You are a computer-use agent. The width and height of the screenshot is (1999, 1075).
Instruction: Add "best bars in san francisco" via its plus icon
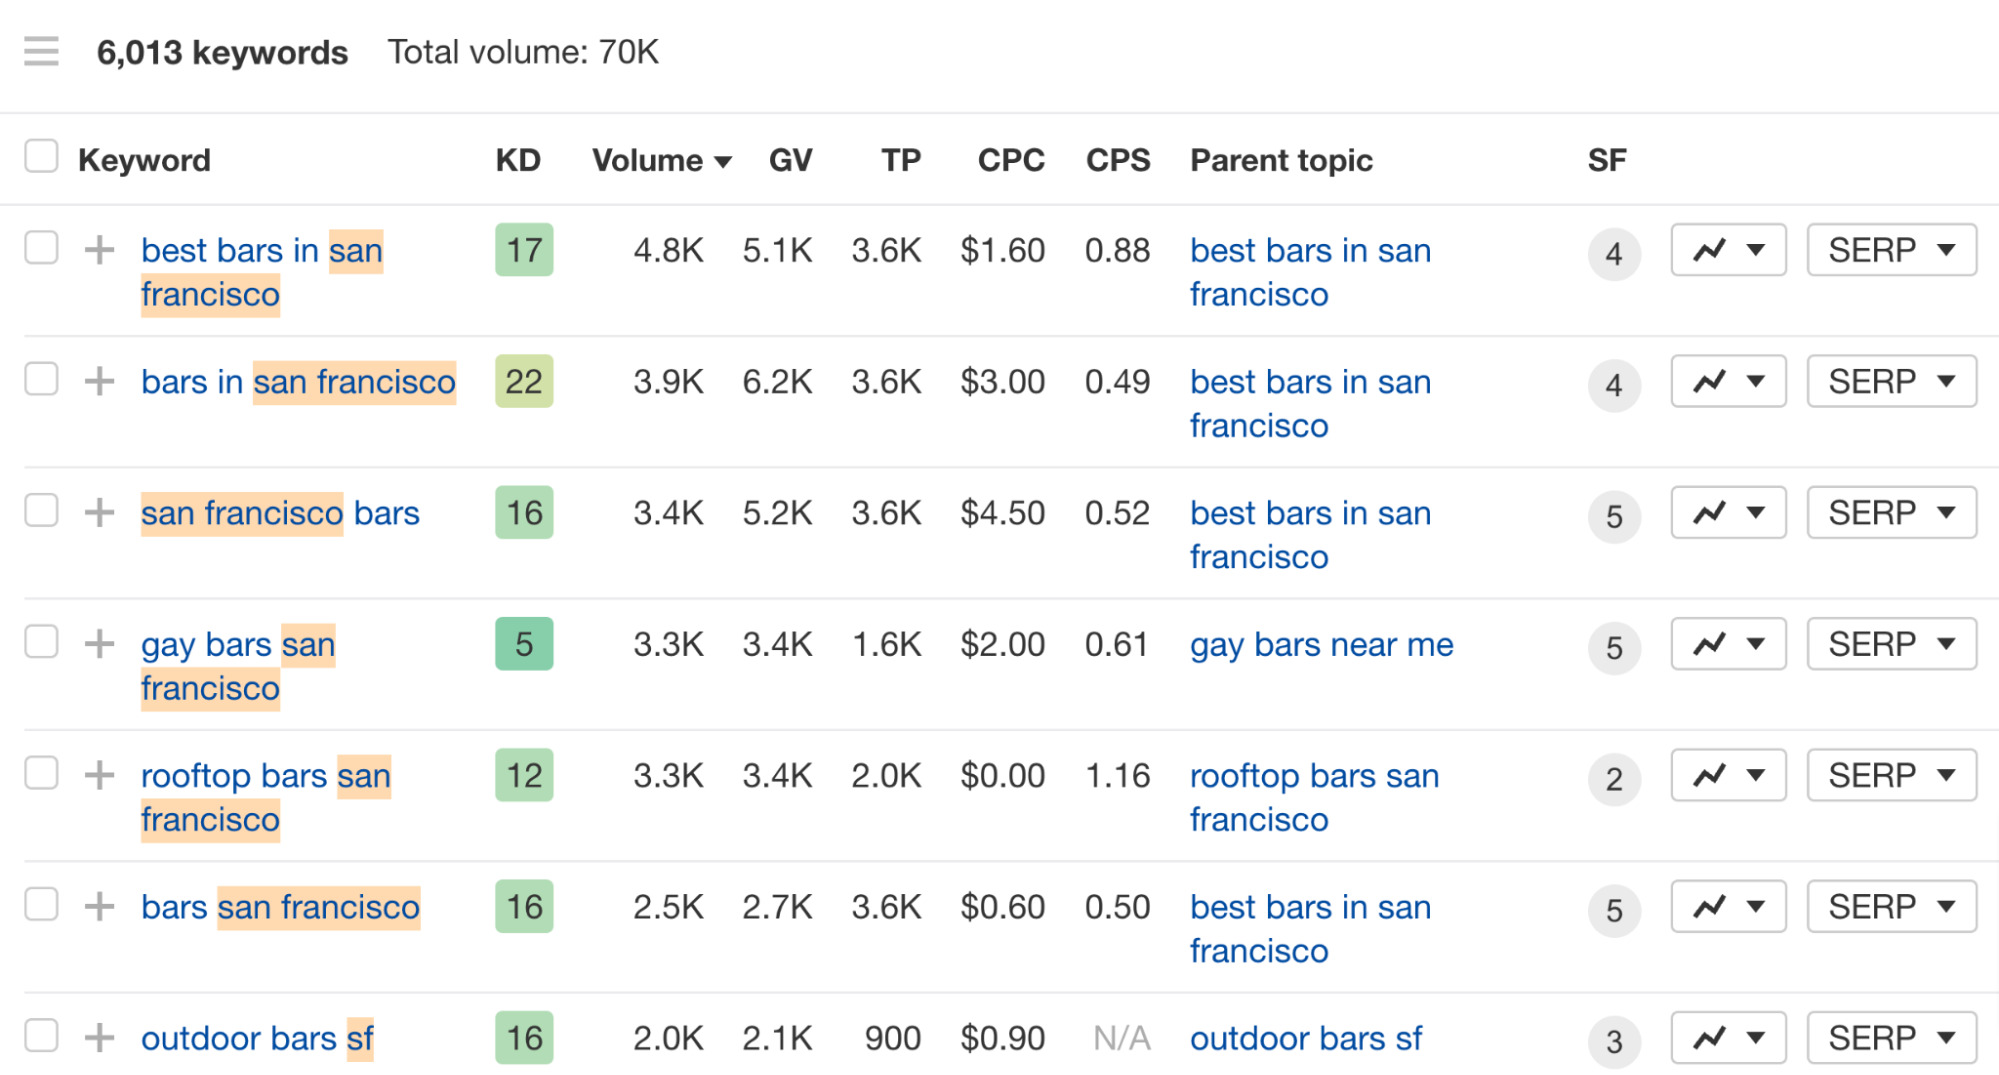pyautogui.click(x=99, y=250)
